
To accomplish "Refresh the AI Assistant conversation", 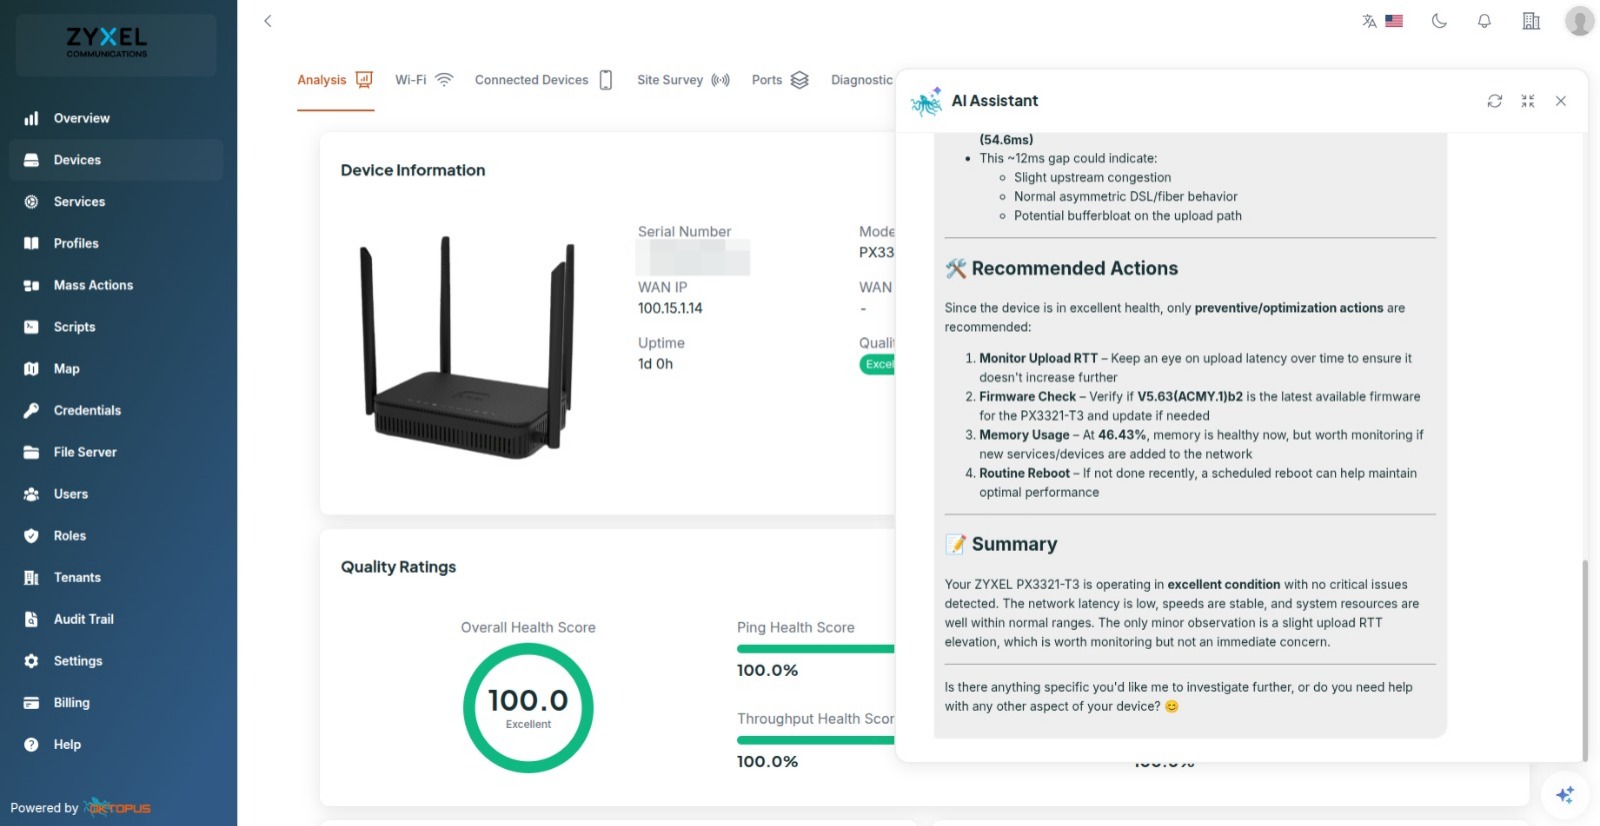I will tap(1494, 101).
